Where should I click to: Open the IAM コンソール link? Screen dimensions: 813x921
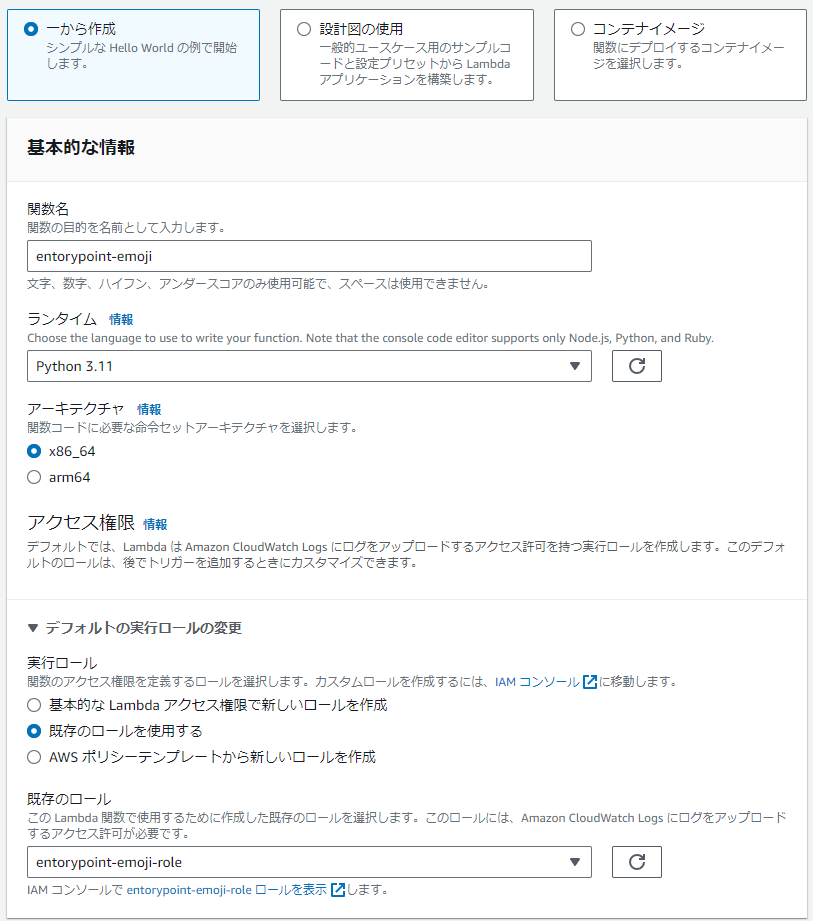pos(537,682)
